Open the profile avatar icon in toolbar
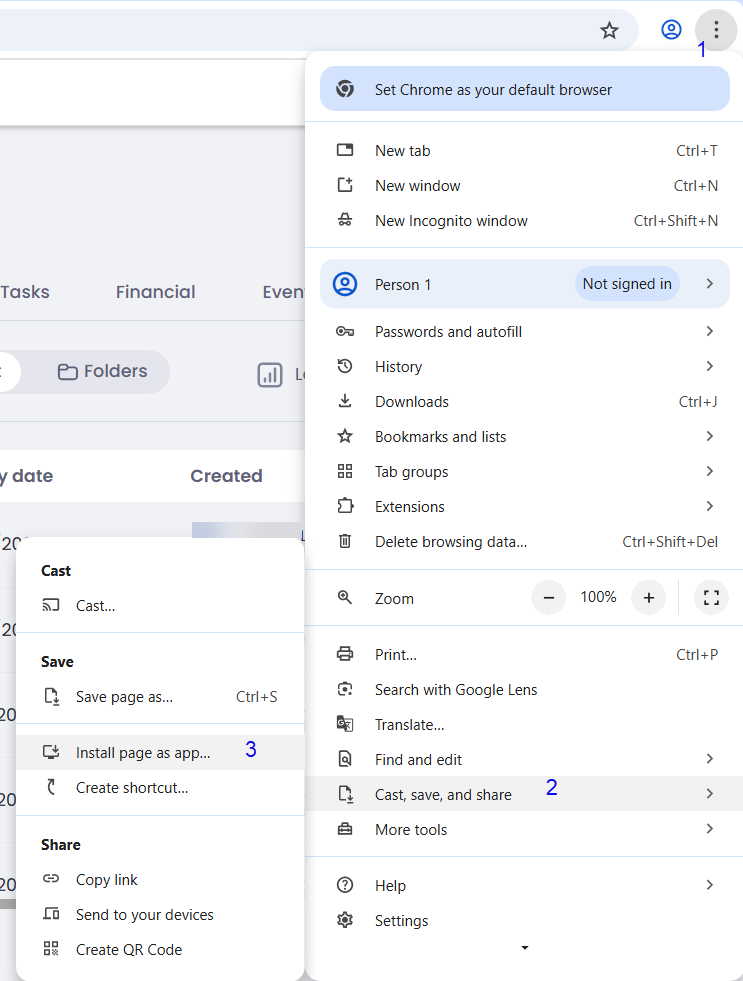The height and width of the screenshot is (981, 743). click(671, 30)
